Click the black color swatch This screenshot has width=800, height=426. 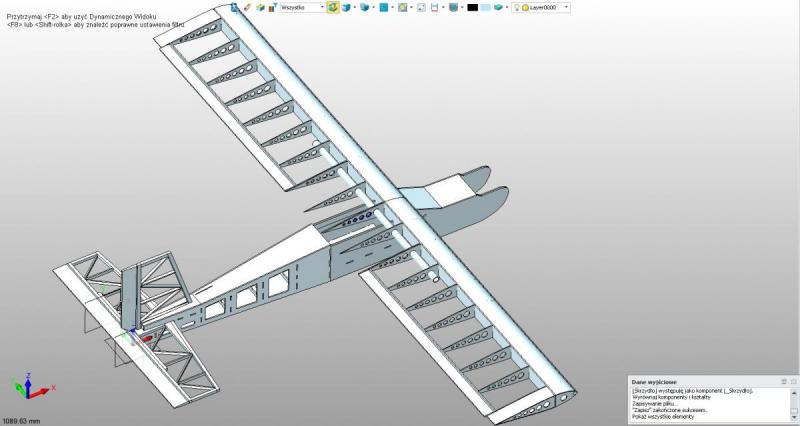pos(472,7)
